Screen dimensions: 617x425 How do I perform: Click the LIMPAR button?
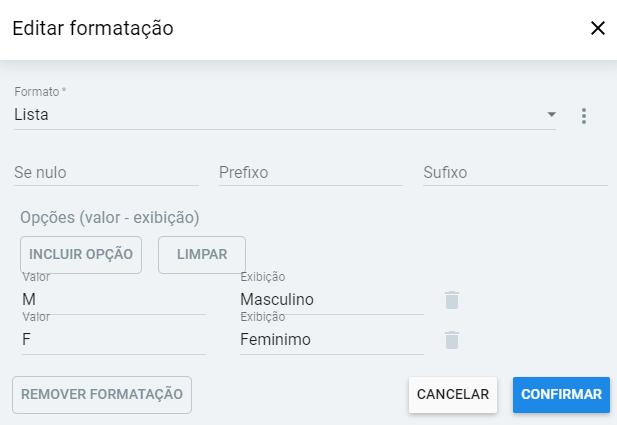[x=202, y=254]
